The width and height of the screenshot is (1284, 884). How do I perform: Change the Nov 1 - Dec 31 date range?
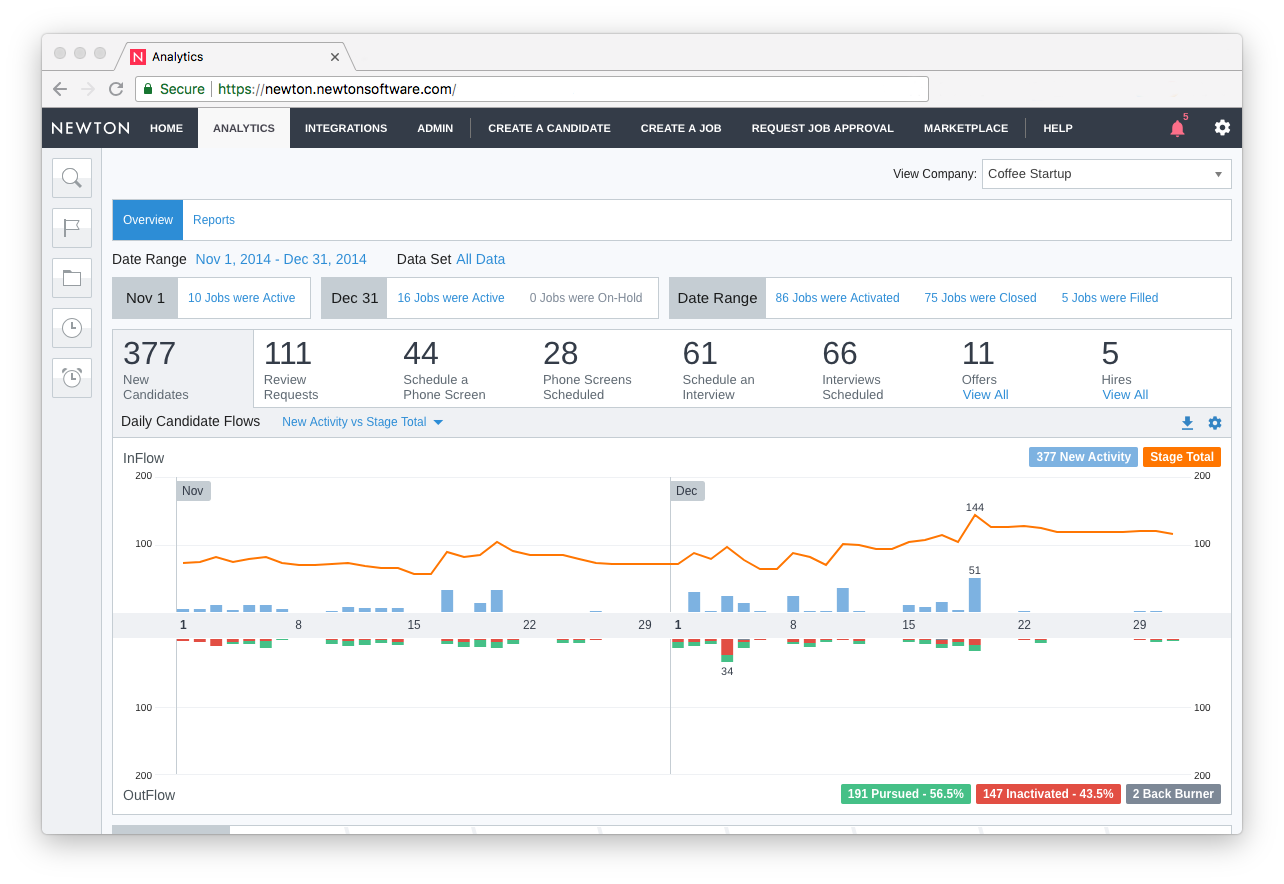(281, 259)
